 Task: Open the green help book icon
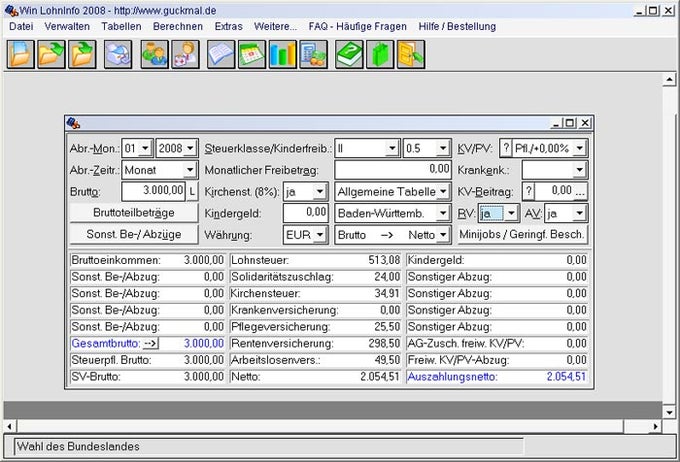(350, 54)
